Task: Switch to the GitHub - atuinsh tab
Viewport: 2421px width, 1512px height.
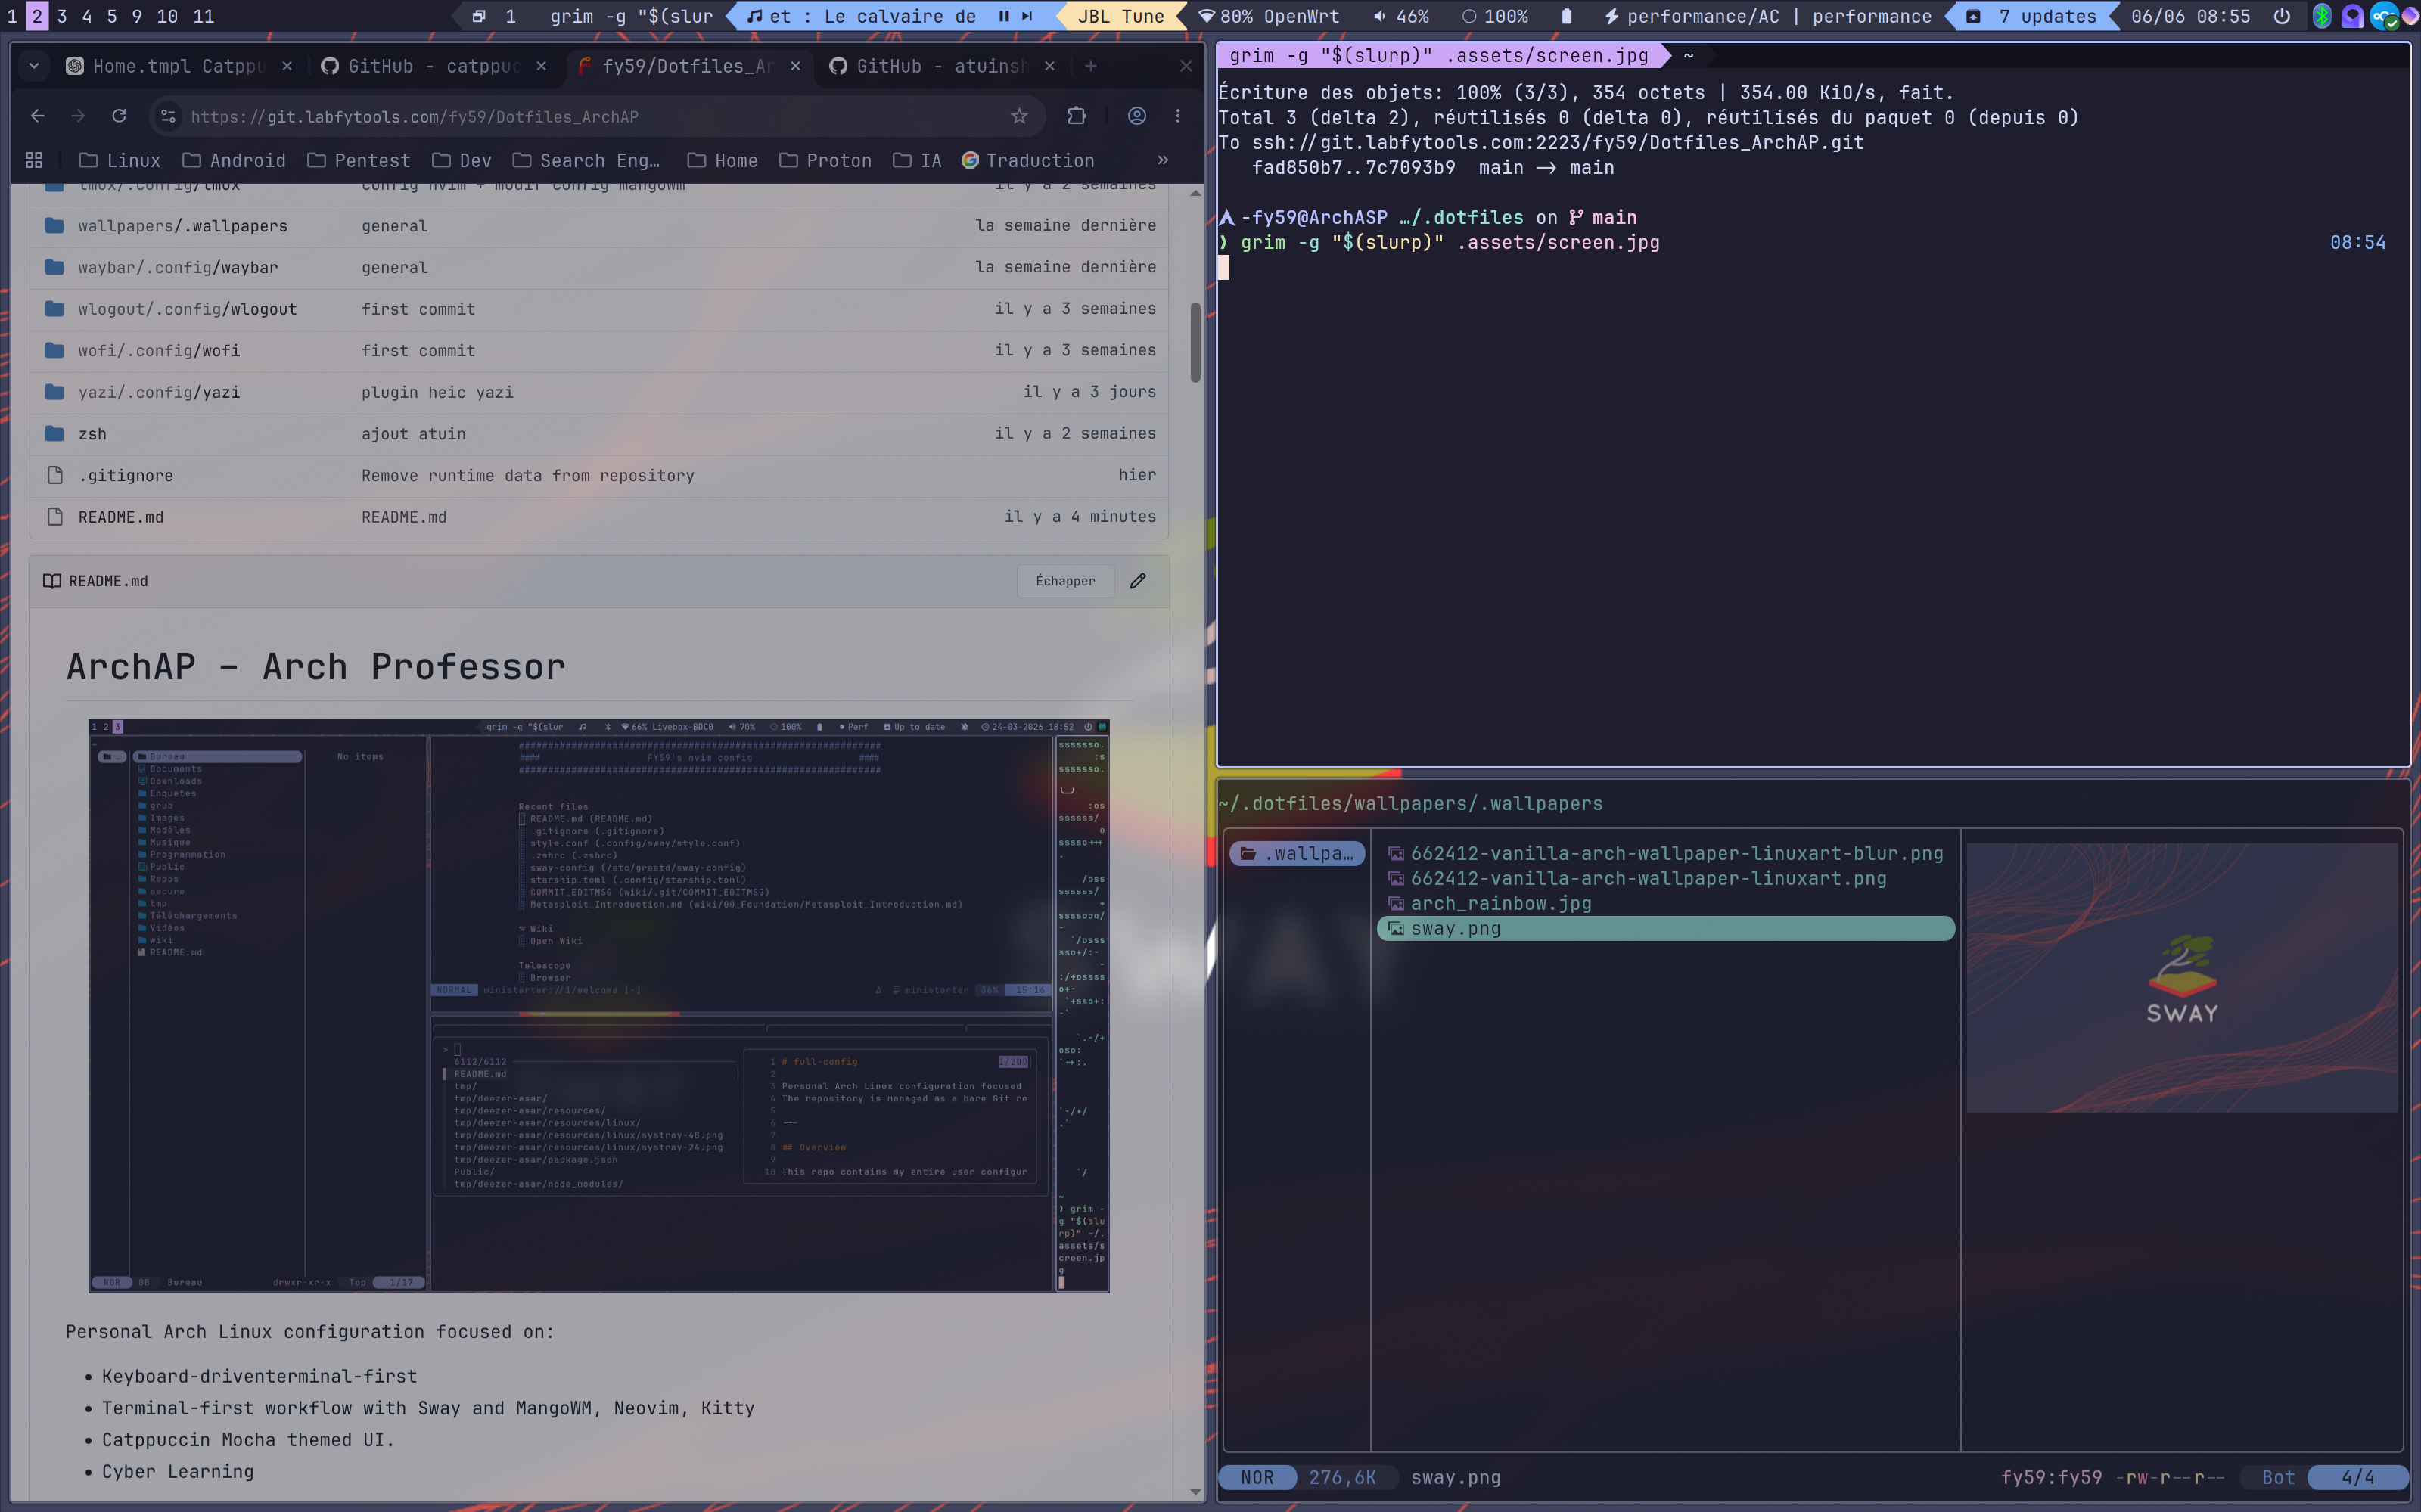Action: tap(942, 66)
